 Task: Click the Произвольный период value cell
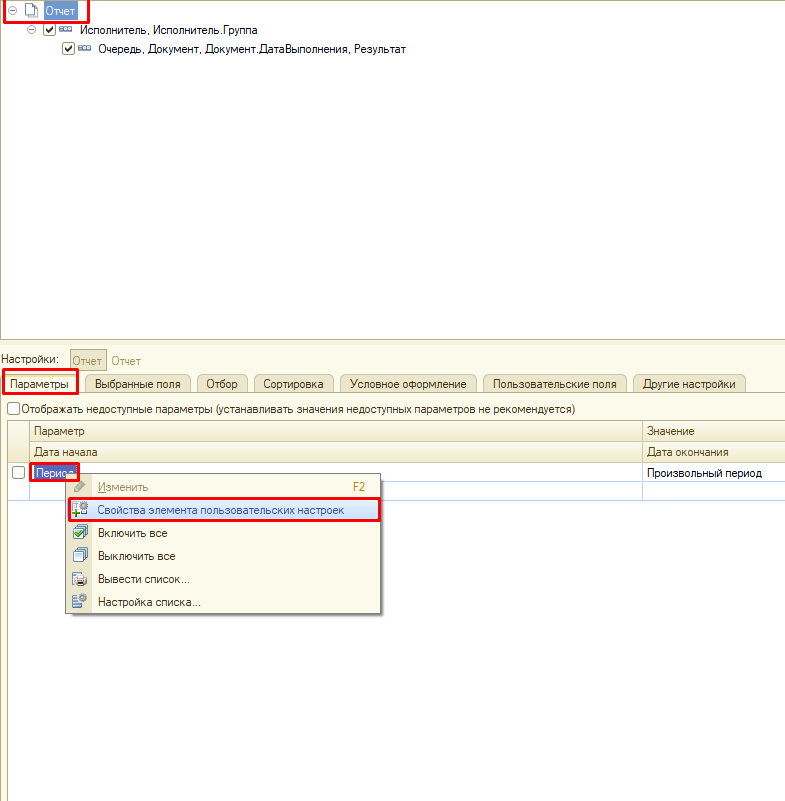pos(713,473)
